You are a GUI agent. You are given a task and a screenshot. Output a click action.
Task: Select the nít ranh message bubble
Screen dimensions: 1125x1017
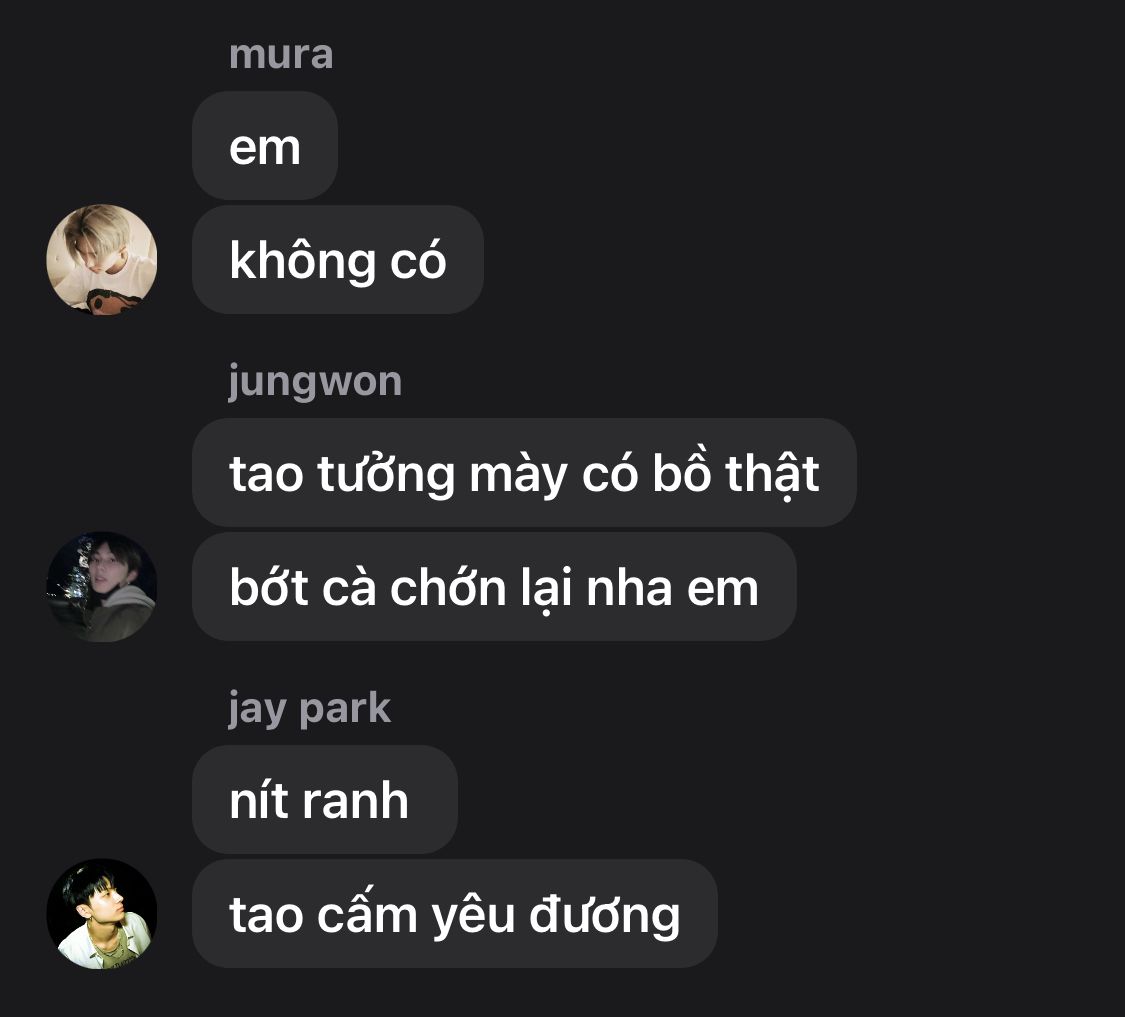point(325,800)
